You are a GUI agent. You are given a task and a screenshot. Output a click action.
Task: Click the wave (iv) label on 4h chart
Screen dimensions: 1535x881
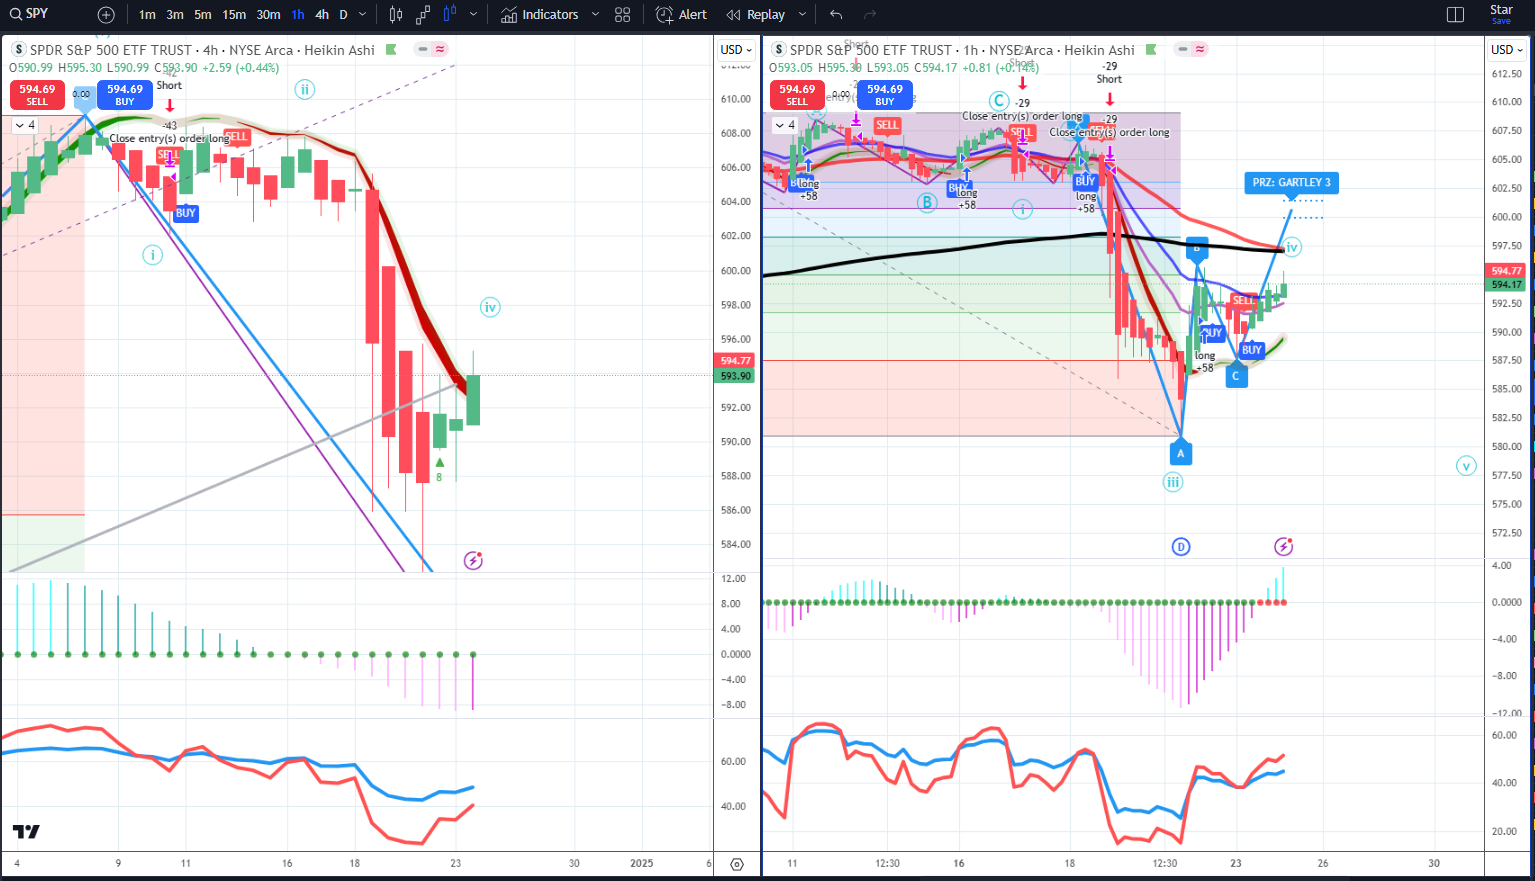click(490, 307)
